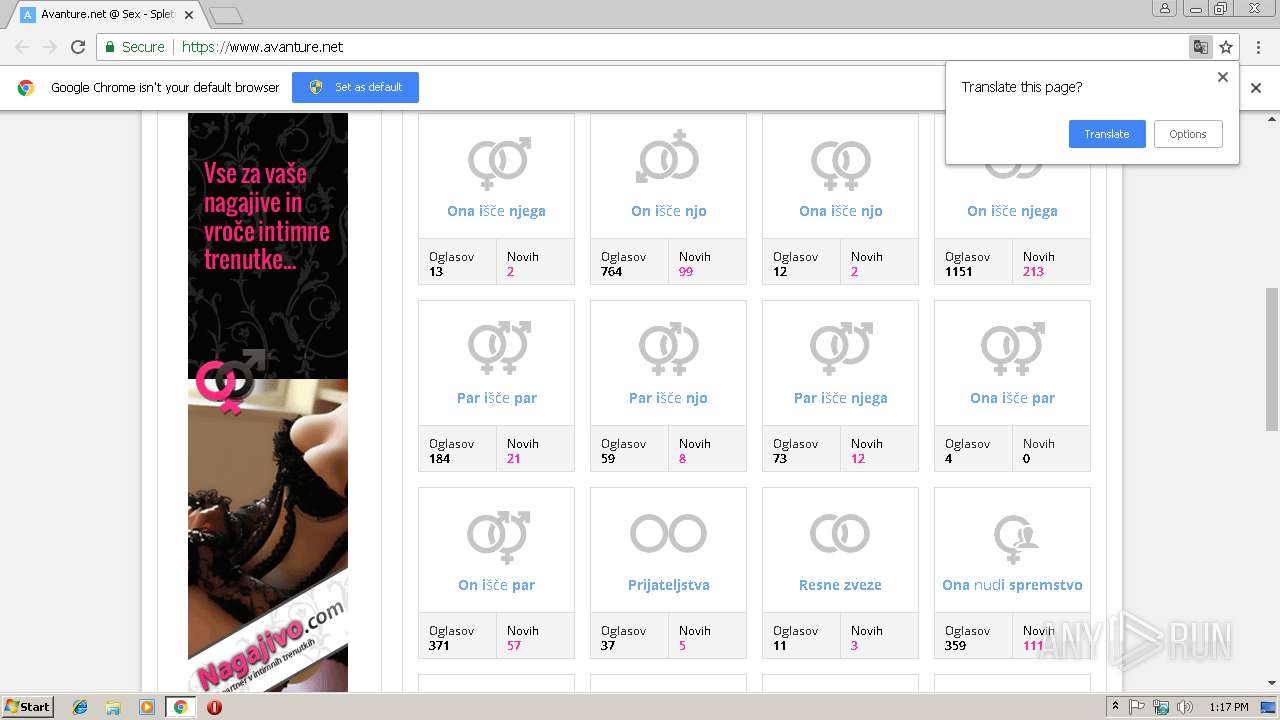Image resolution: width=1280 pixels, height=720 pixels.
Task: Click the red security taskbar icon
Action: coord(214,707)
